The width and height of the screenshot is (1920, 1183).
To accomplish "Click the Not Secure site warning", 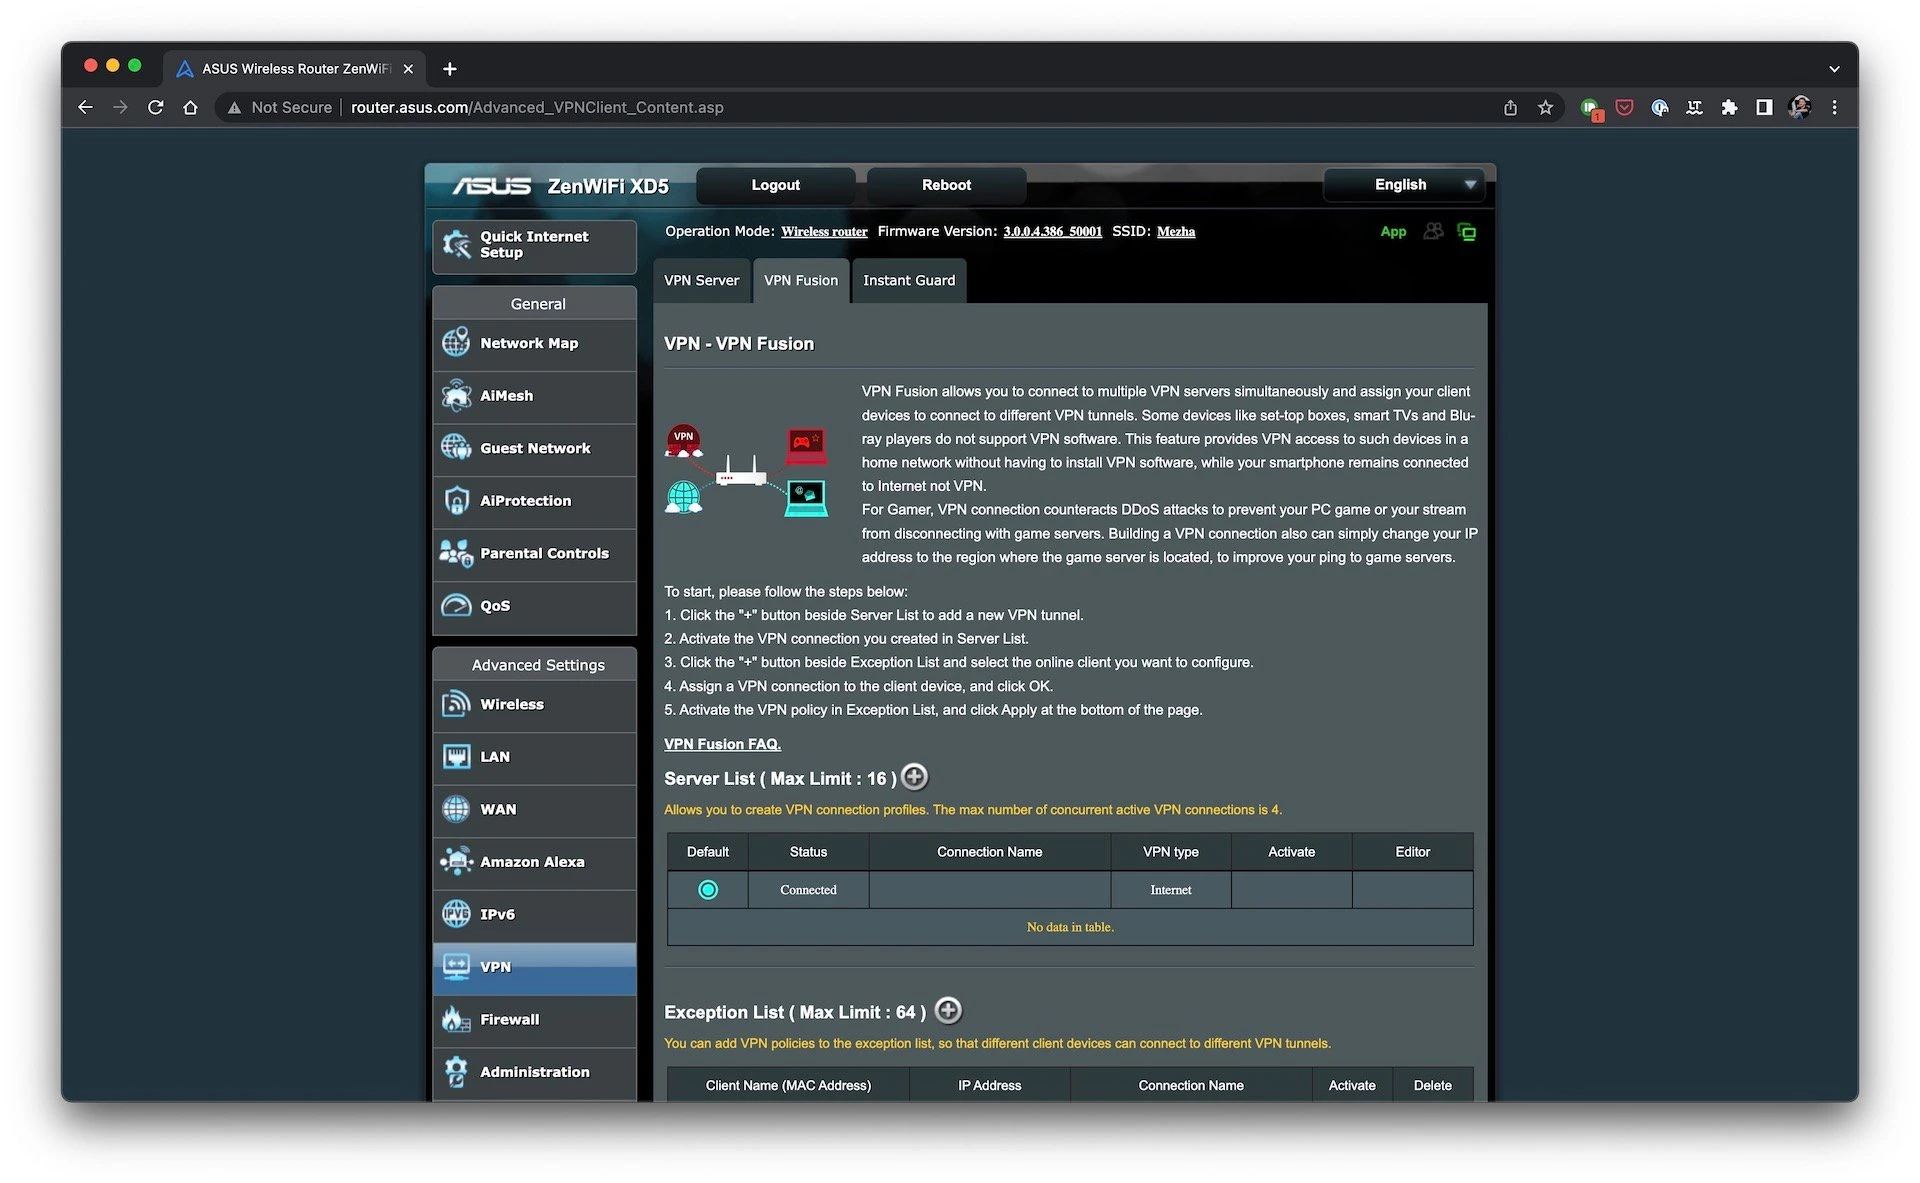I will tap(280, 107).
